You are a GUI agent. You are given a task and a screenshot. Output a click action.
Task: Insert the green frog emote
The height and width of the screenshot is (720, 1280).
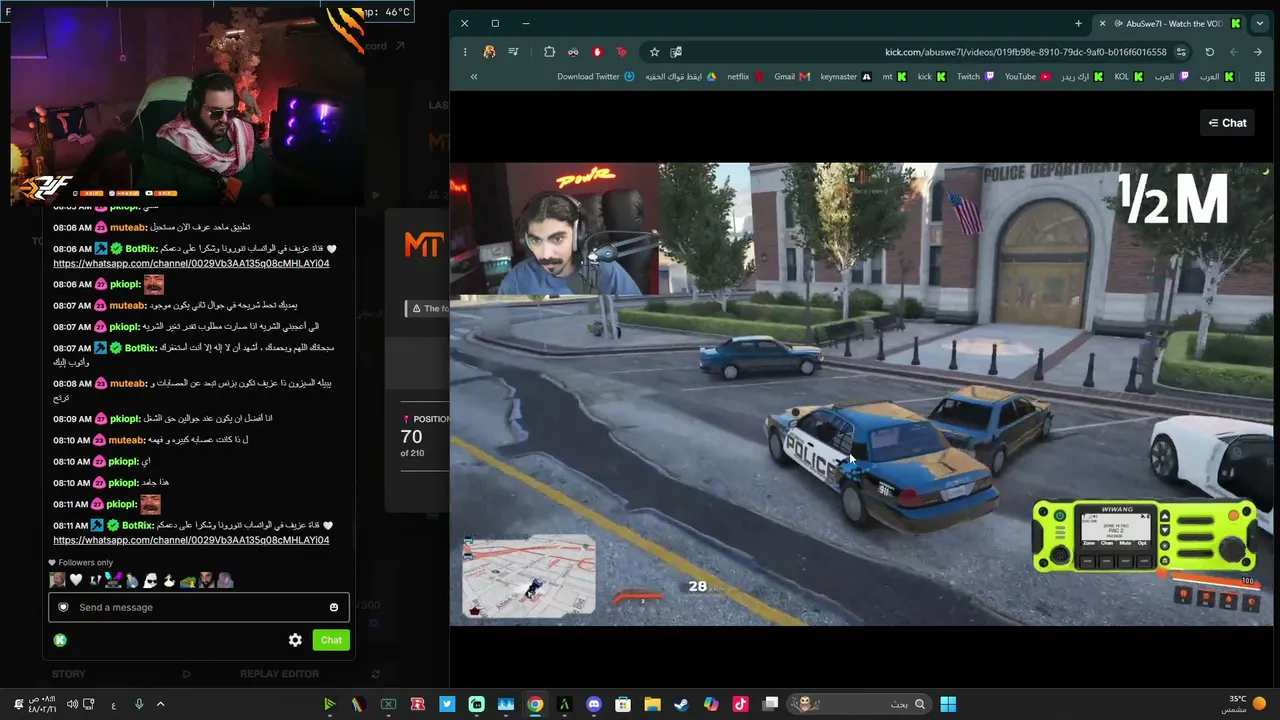(187, 580)
